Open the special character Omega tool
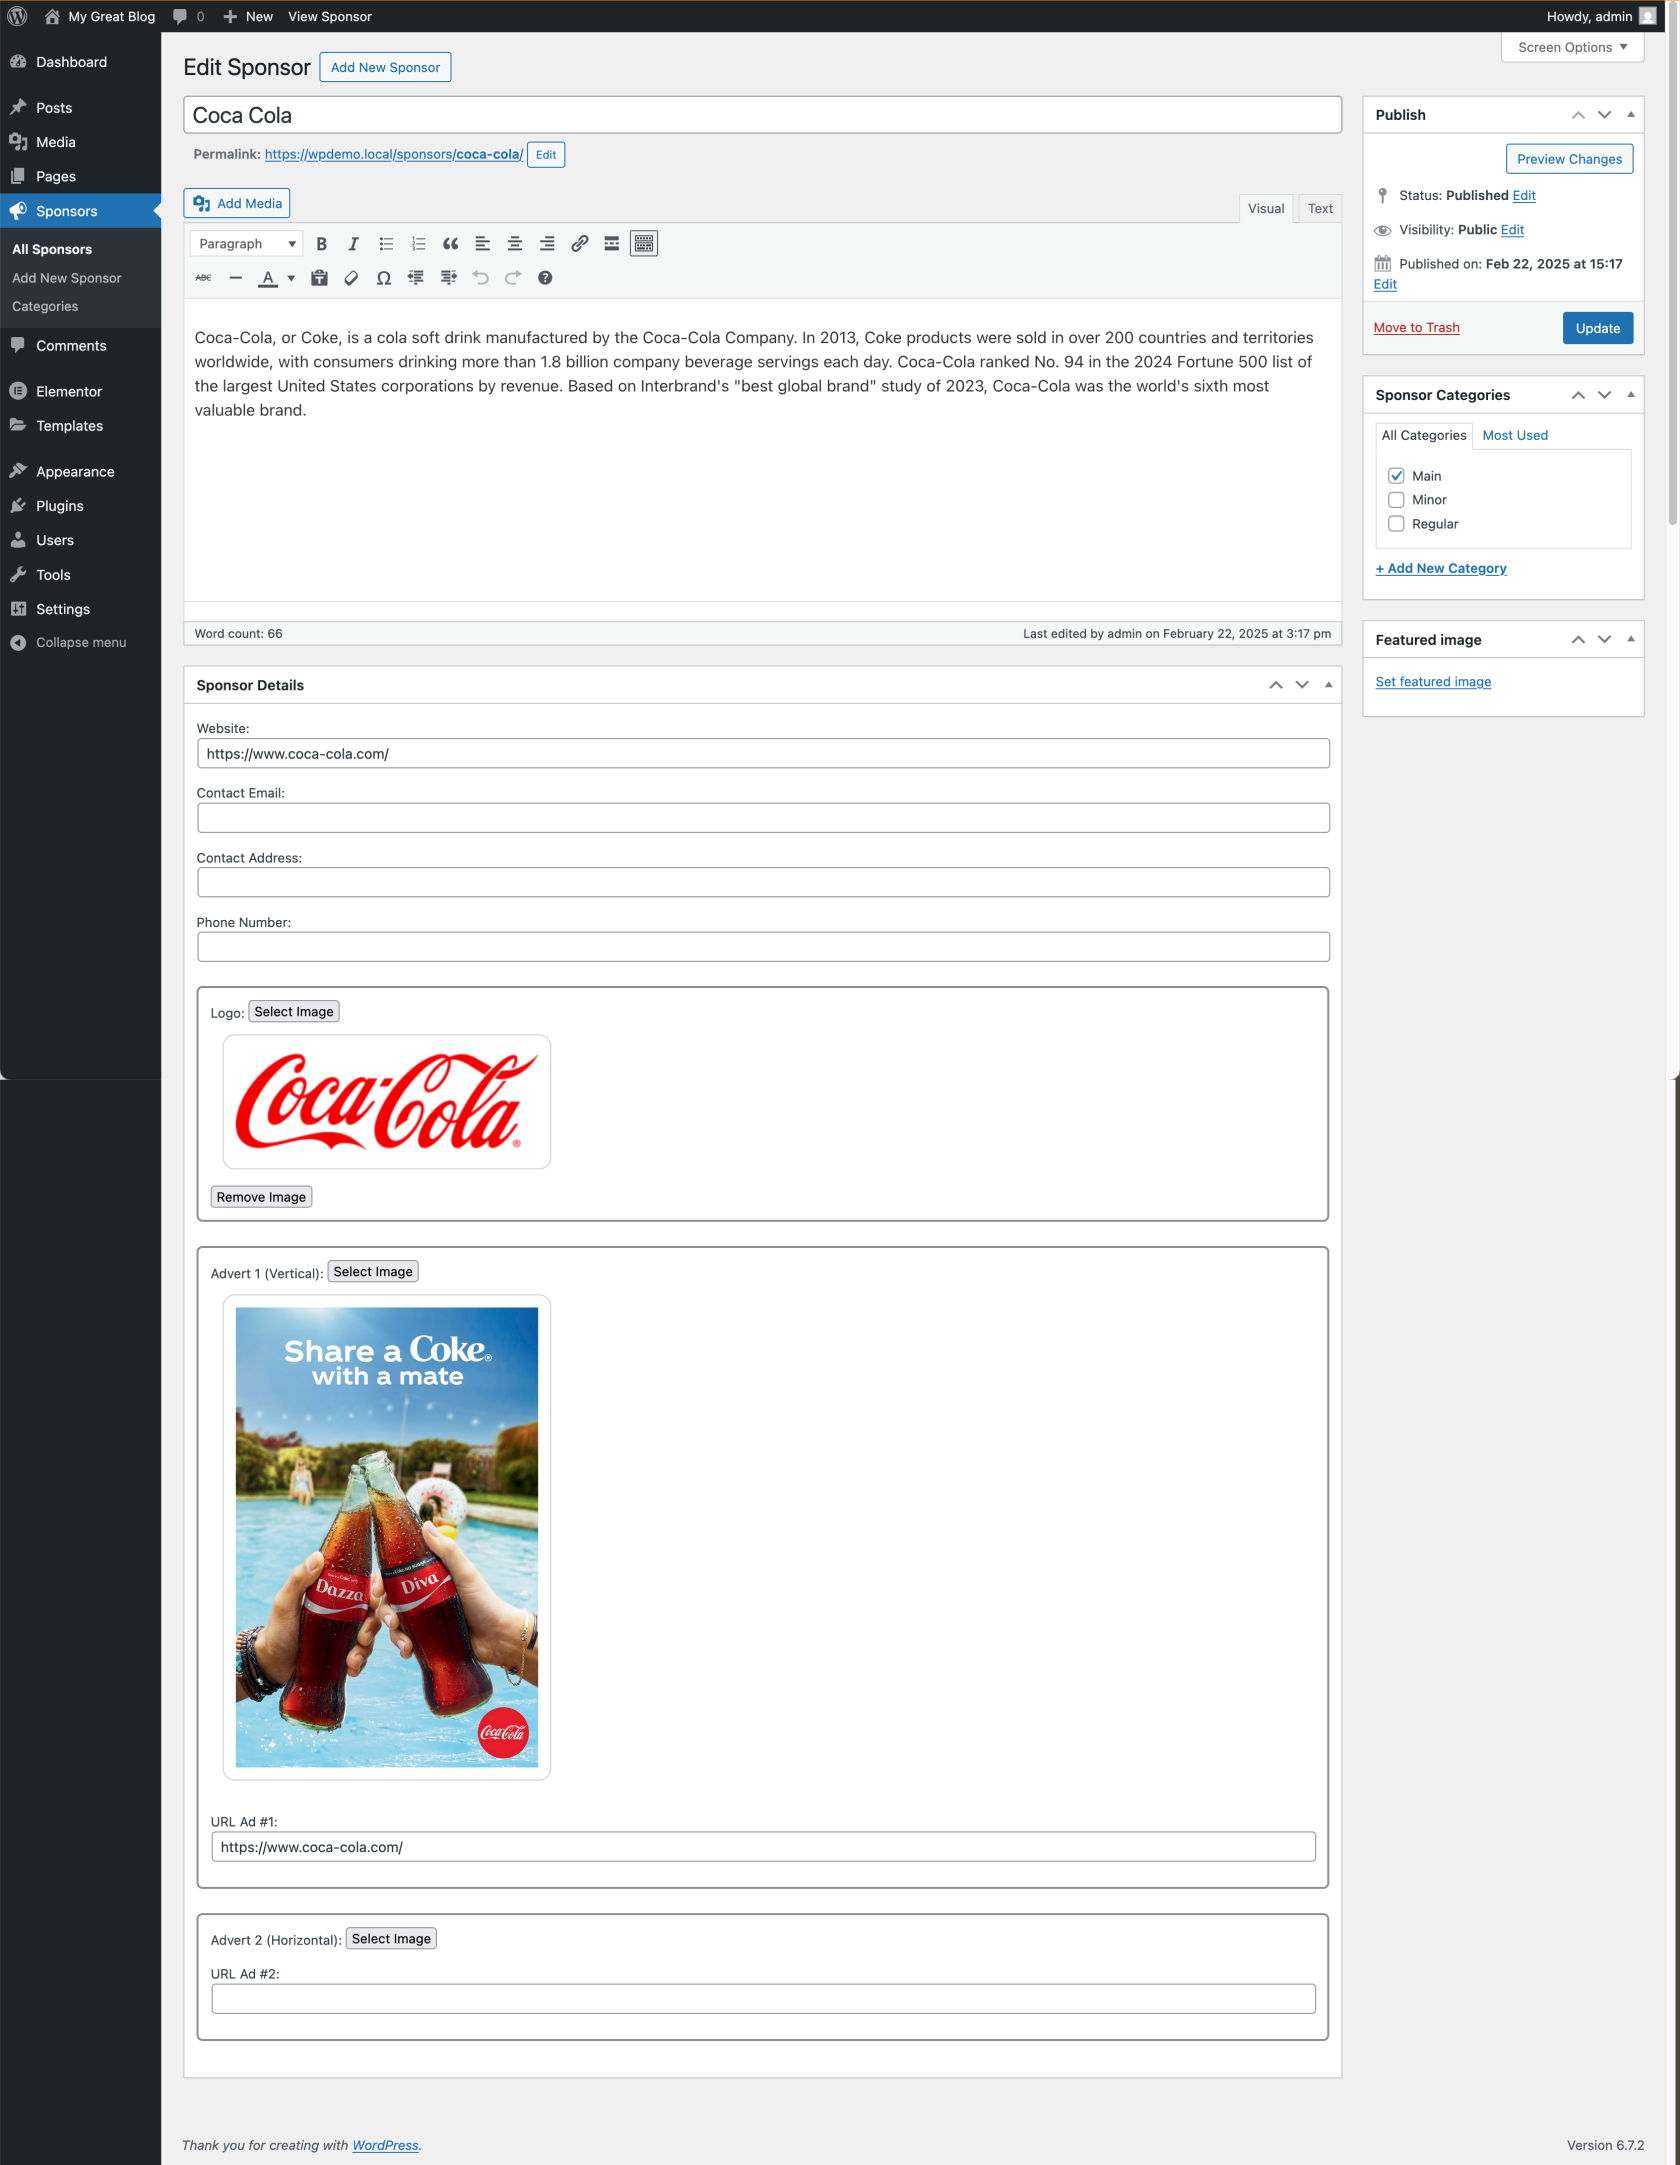Image resolution: width=1680 pixels, height=2165 pixels. pos(383,278)
